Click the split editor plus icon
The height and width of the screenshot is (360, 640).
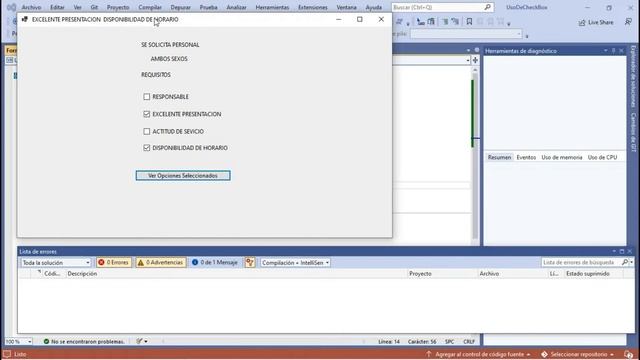[x=475, y=60]
